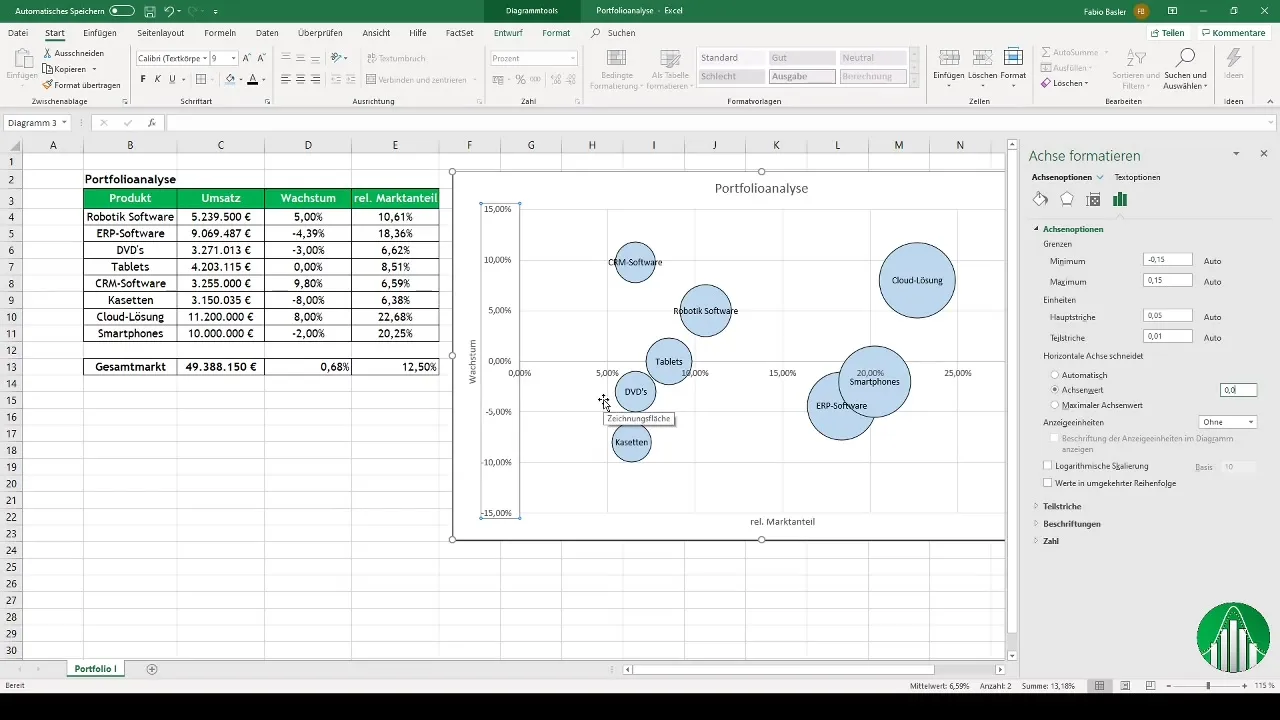The image size is (1280, 720).
Task: Click the eraser Löschen icon
Action: pyautogui.click(x=1046, y=83)
